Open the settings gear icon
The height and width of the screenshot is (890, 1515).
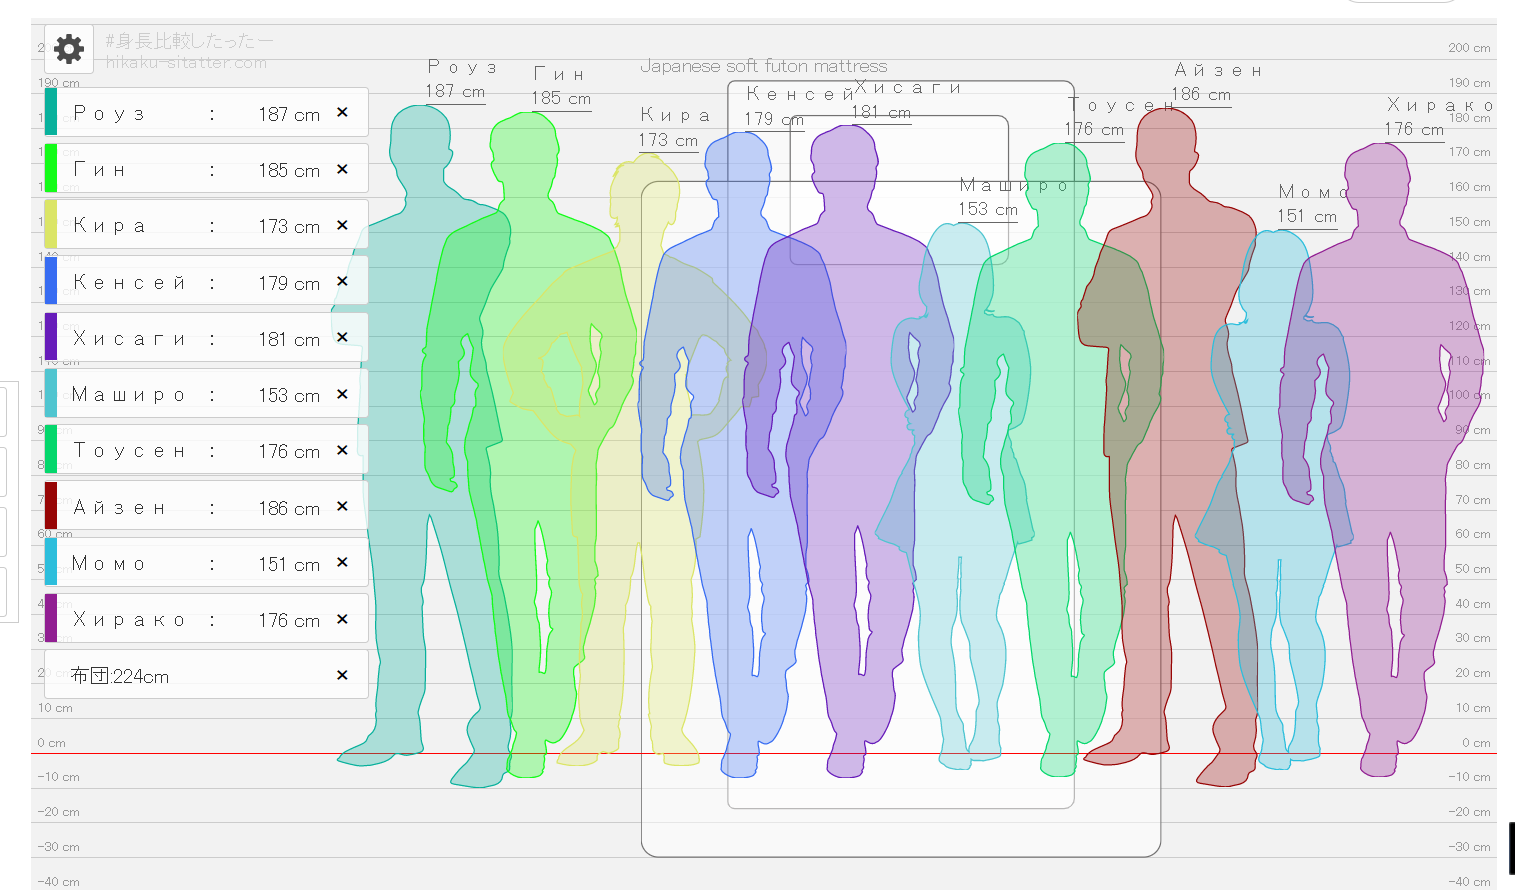click(x=69, y=48)
